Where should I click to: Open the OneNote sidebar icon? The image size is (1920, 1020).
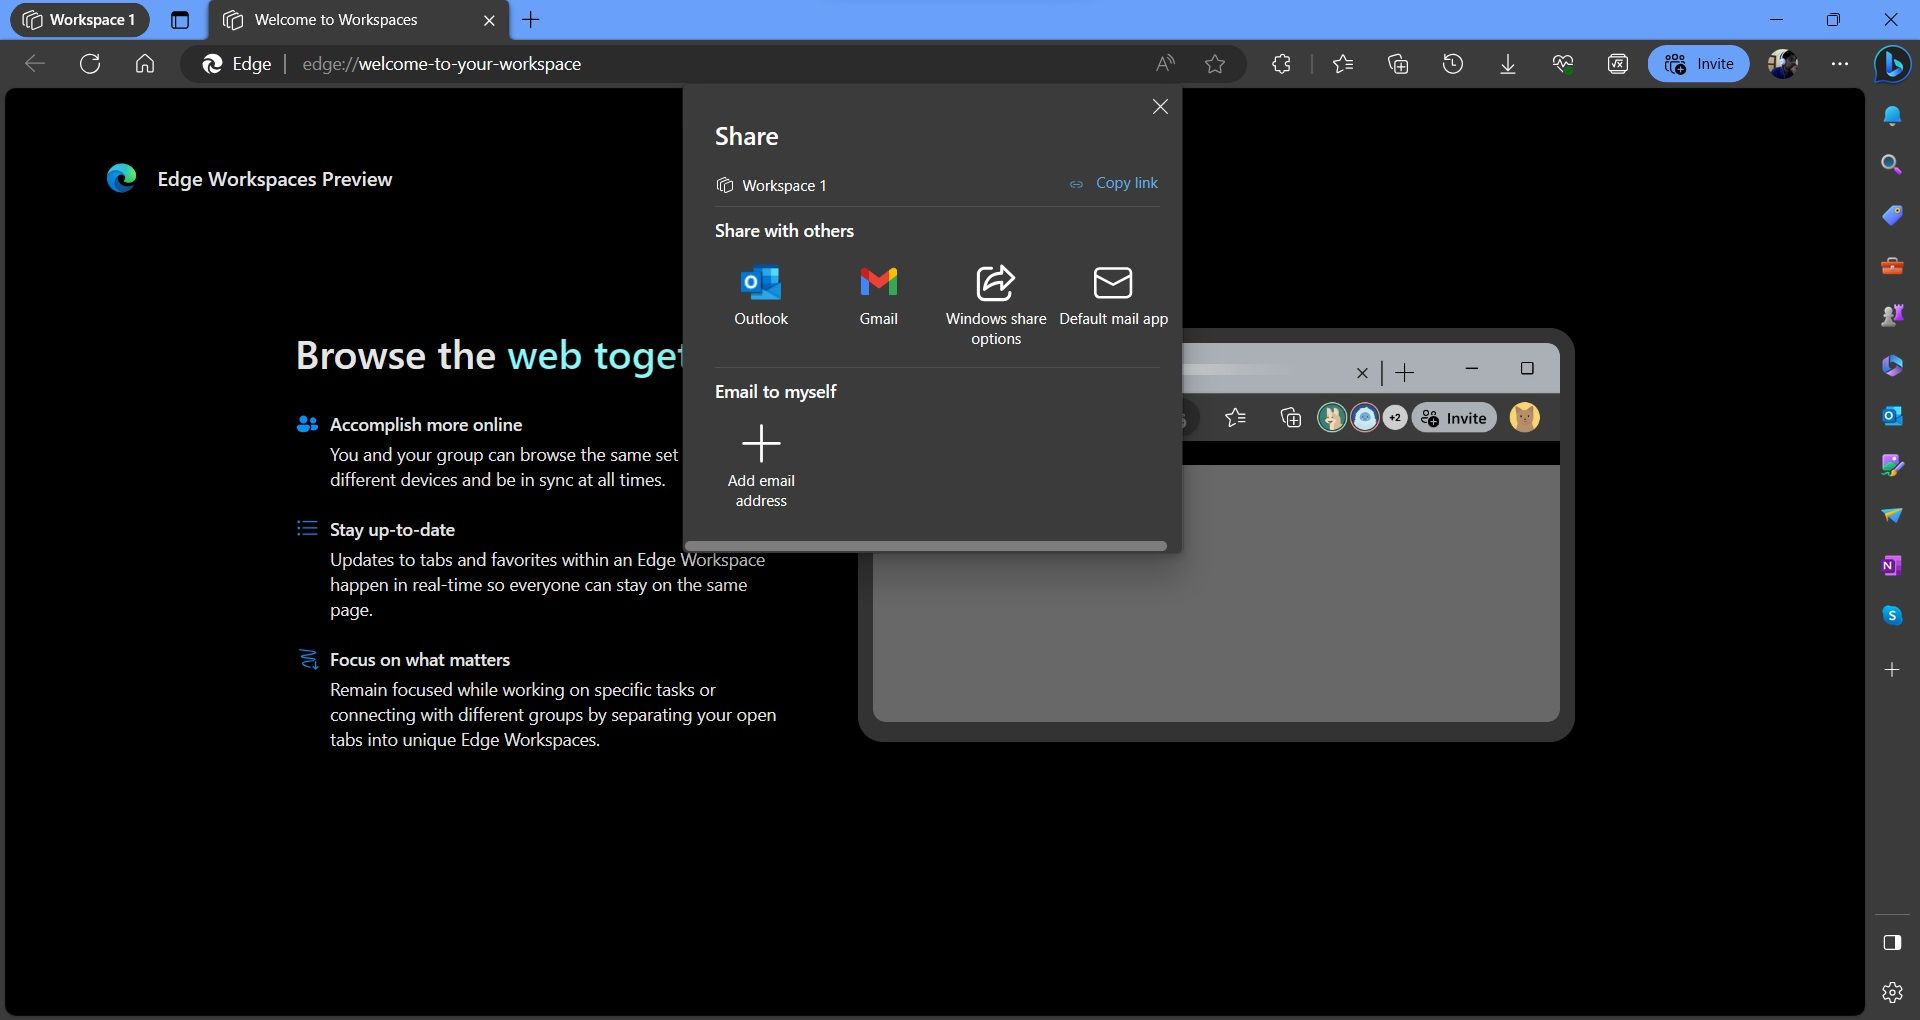1891,565
